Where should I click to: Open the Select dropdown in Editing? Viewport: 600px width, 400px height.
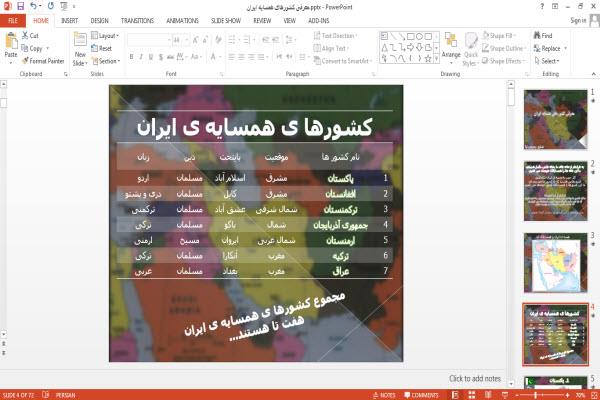[547, 61]
